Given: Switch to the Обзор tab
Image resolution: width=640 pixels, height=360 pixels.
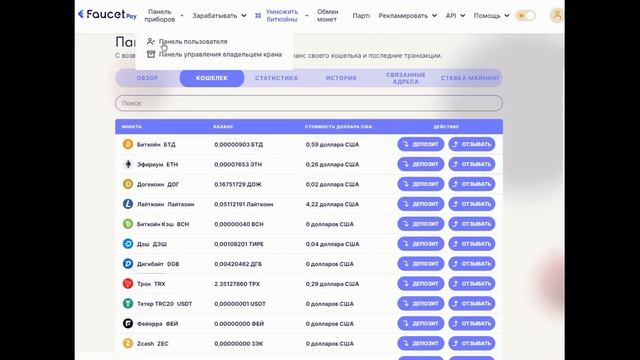Looking at the screenshot, I should pyautogui.click(x=147, y=78).
